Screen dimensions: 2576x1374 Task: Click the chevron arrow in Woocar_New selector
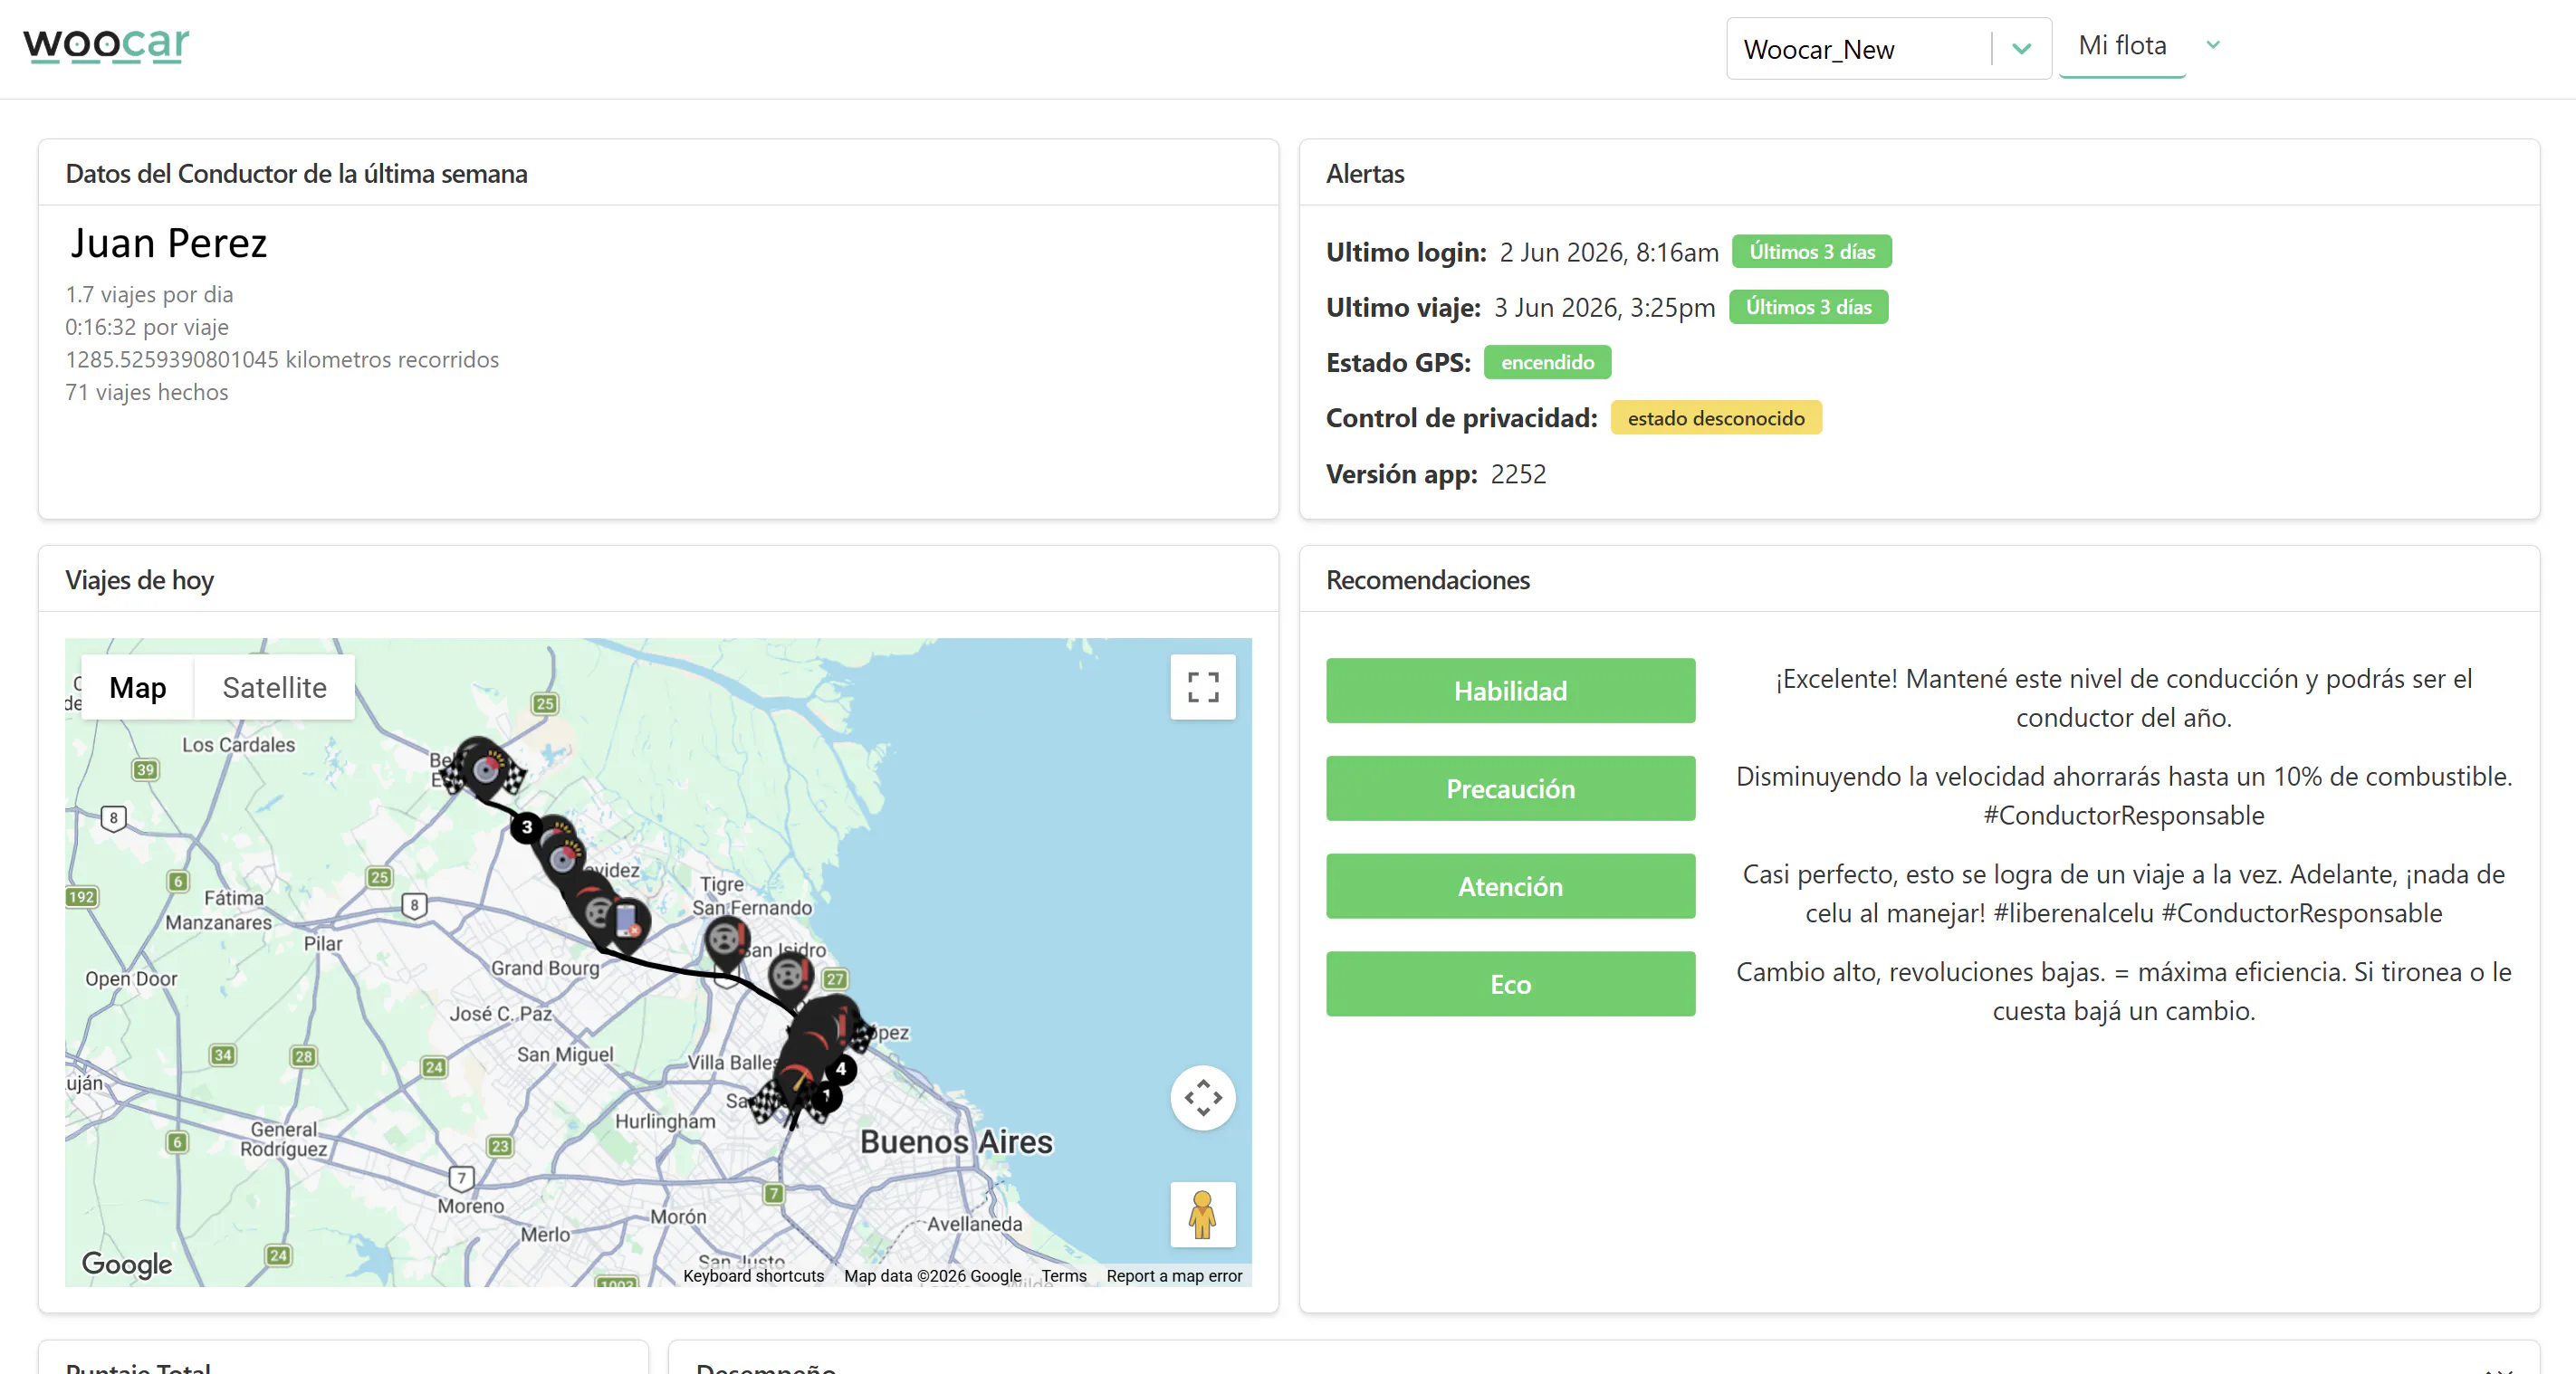pos(2021,49)
